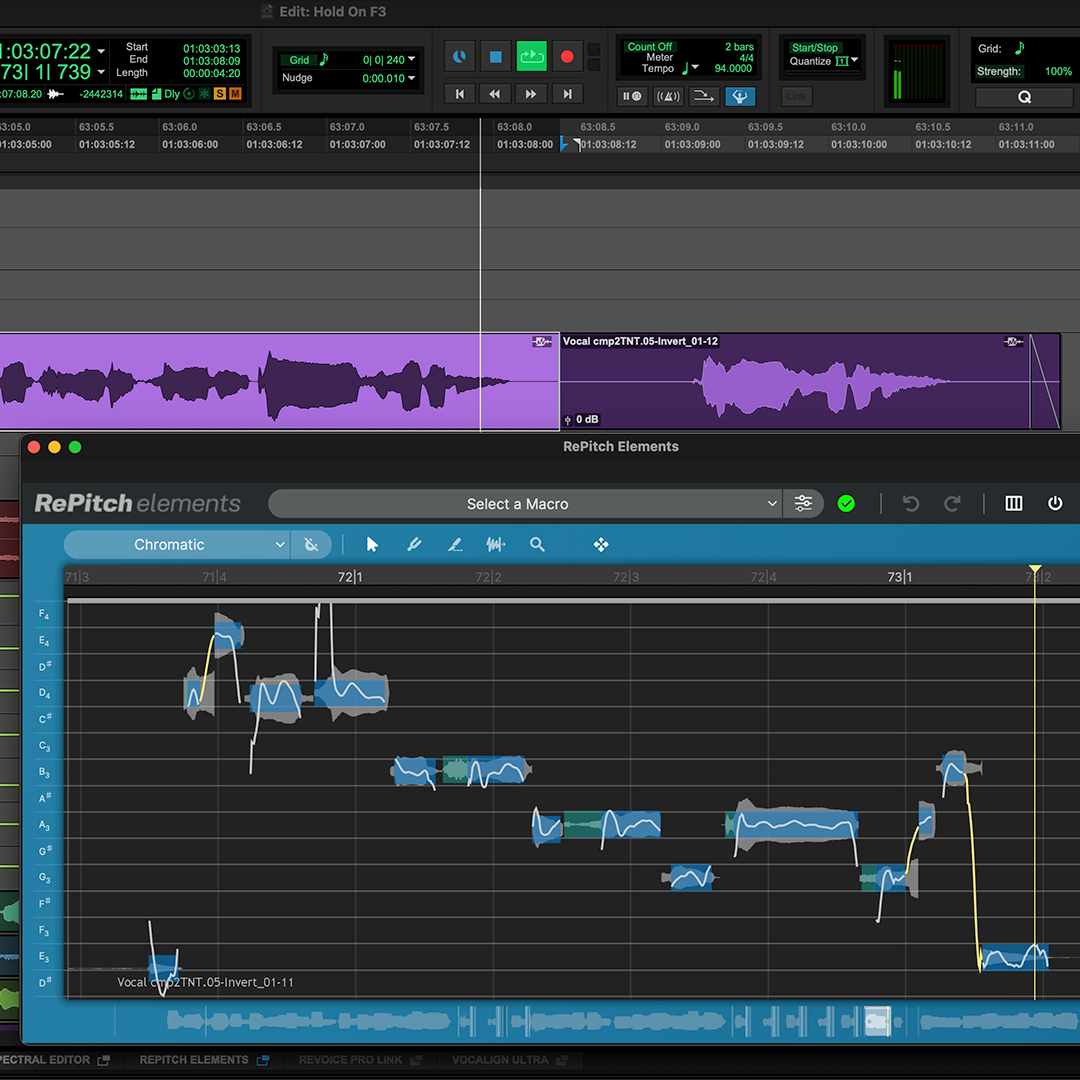Open the Grid value 0|0|240 dropdown
This screenshot has width=1080, height=1080.
point(411,59)
